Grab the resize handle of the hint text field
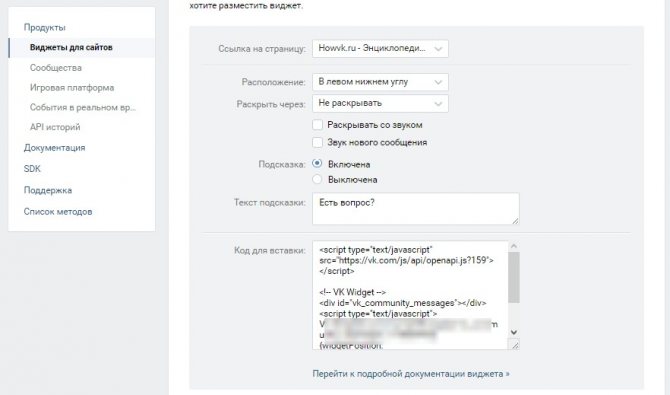 [x=515, y=220]
